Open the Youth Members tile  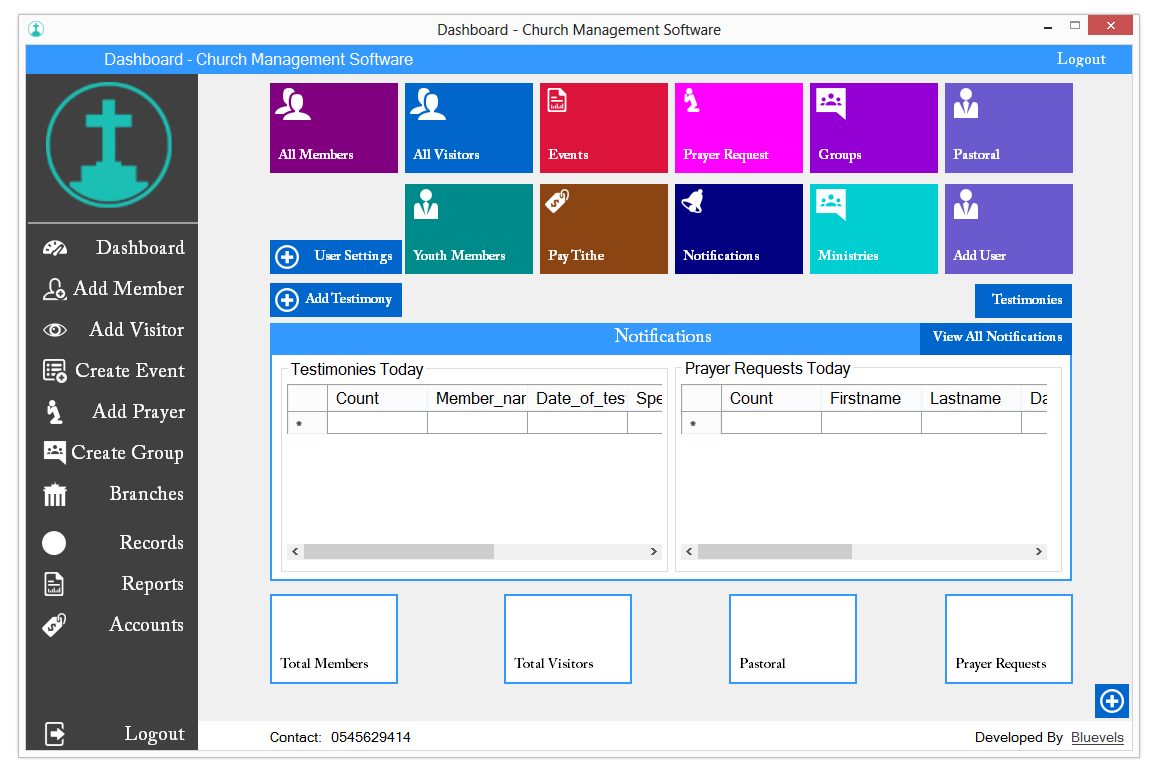pos(468,228)
